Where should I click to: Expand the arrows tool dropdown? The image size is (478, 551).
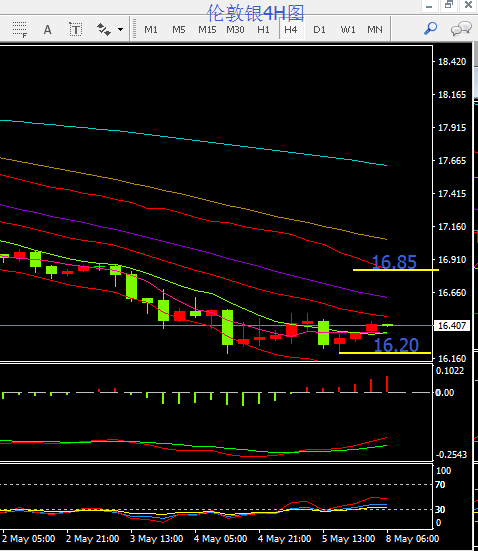[121, 30]
